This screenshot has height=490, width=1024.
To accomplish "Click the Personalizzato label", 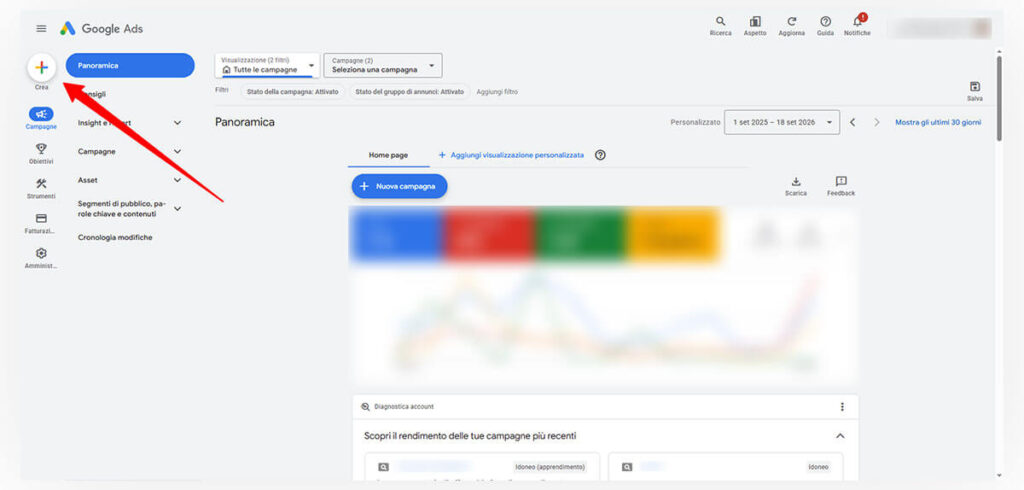I will (x=695, y=122).
